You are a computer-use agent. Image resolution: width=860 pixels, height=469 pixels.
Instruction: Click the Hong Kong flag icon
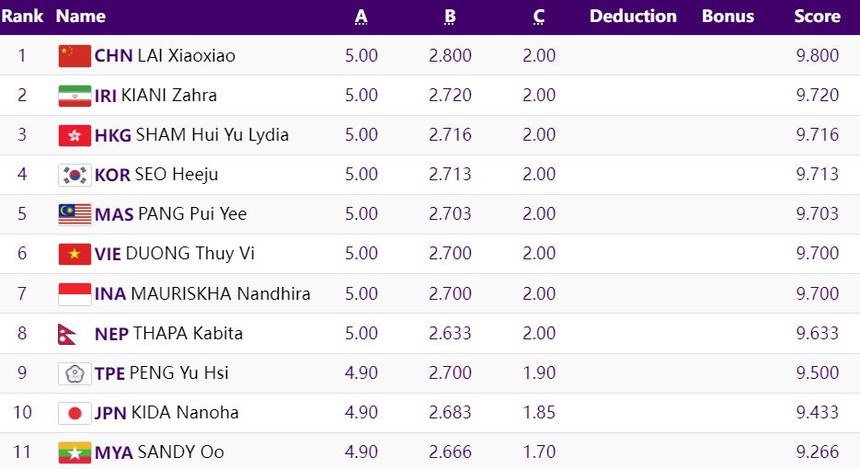74,135
